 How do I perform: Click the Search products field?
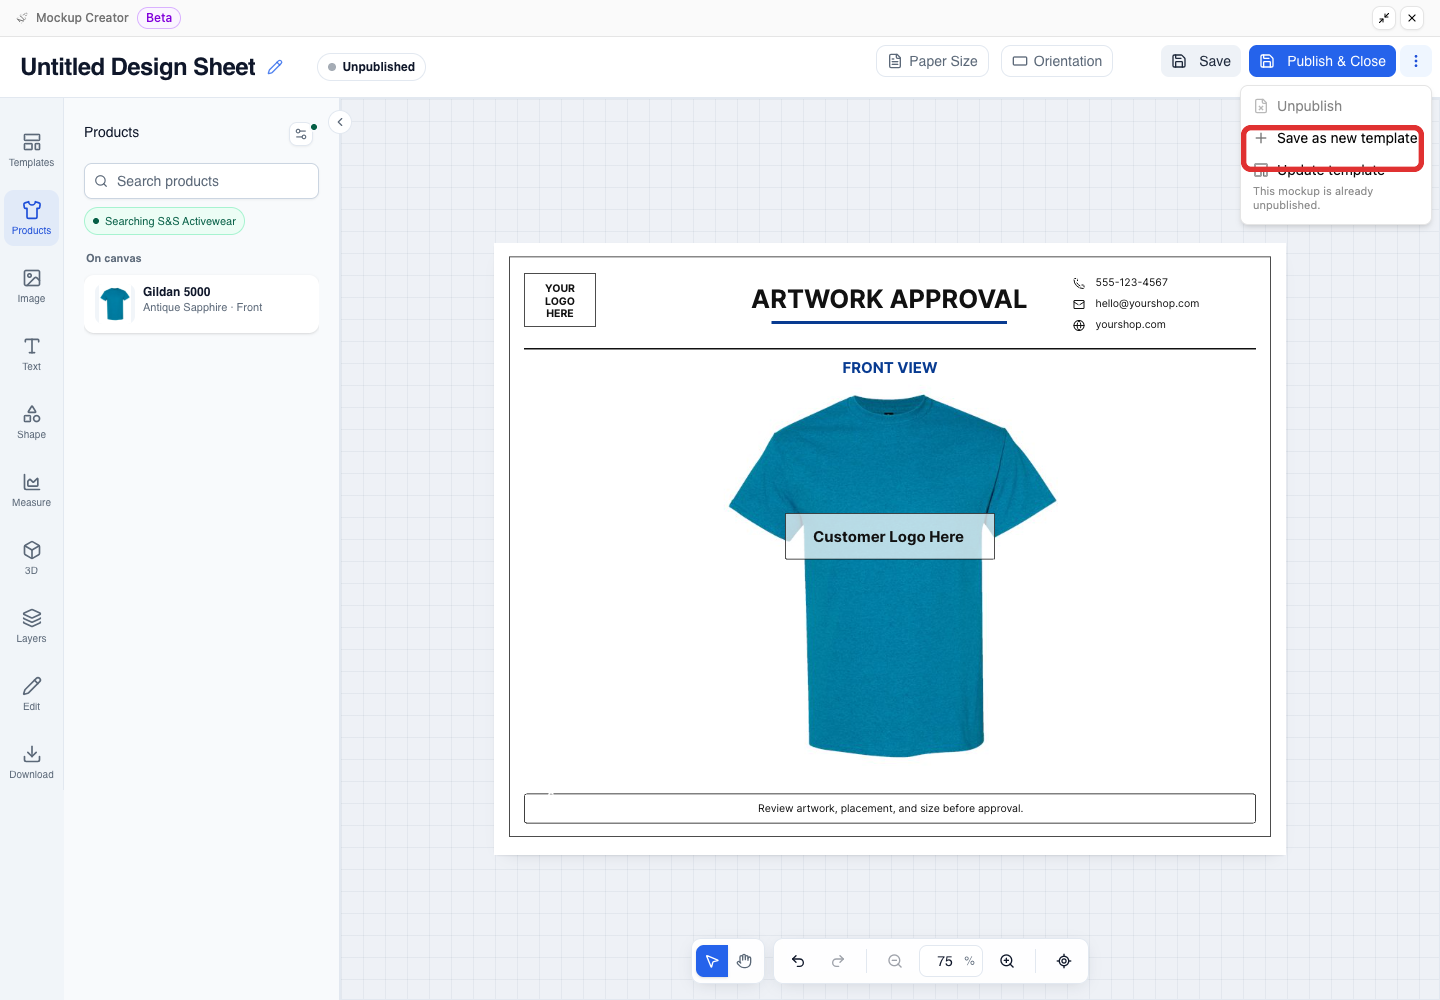coord(201,181)
